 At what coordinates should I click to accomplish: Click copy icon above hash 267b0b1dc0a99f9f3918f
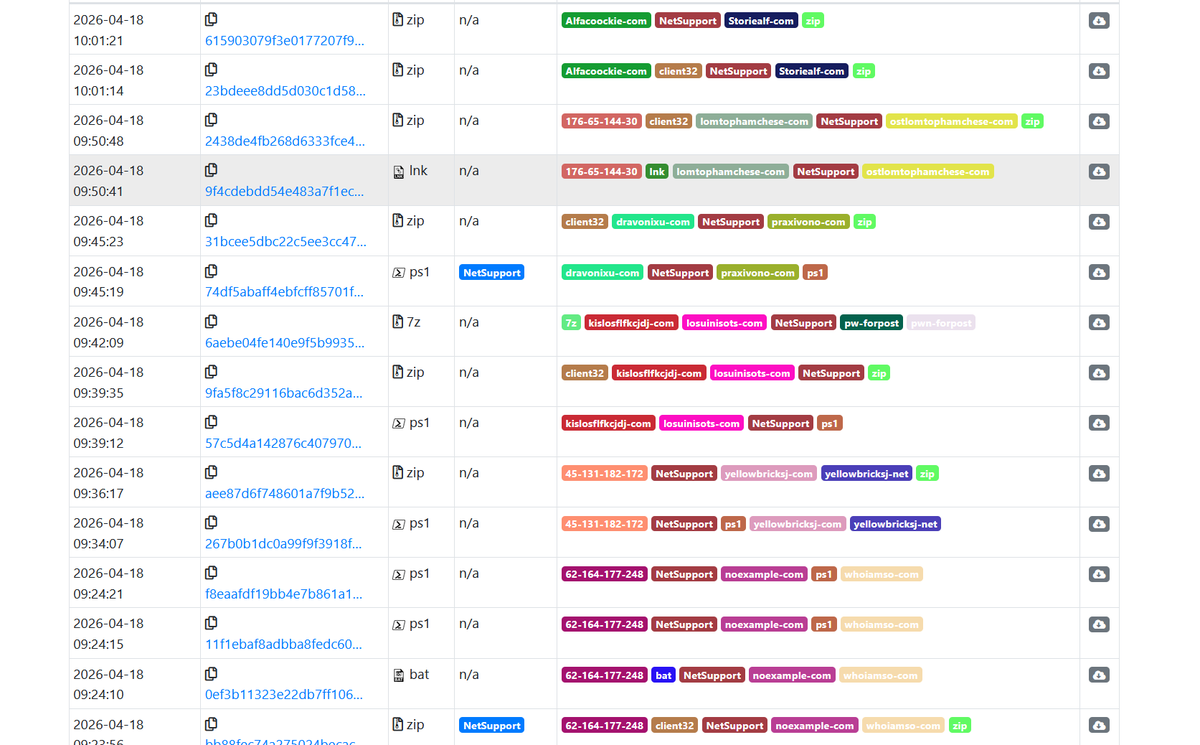(211, 523)
